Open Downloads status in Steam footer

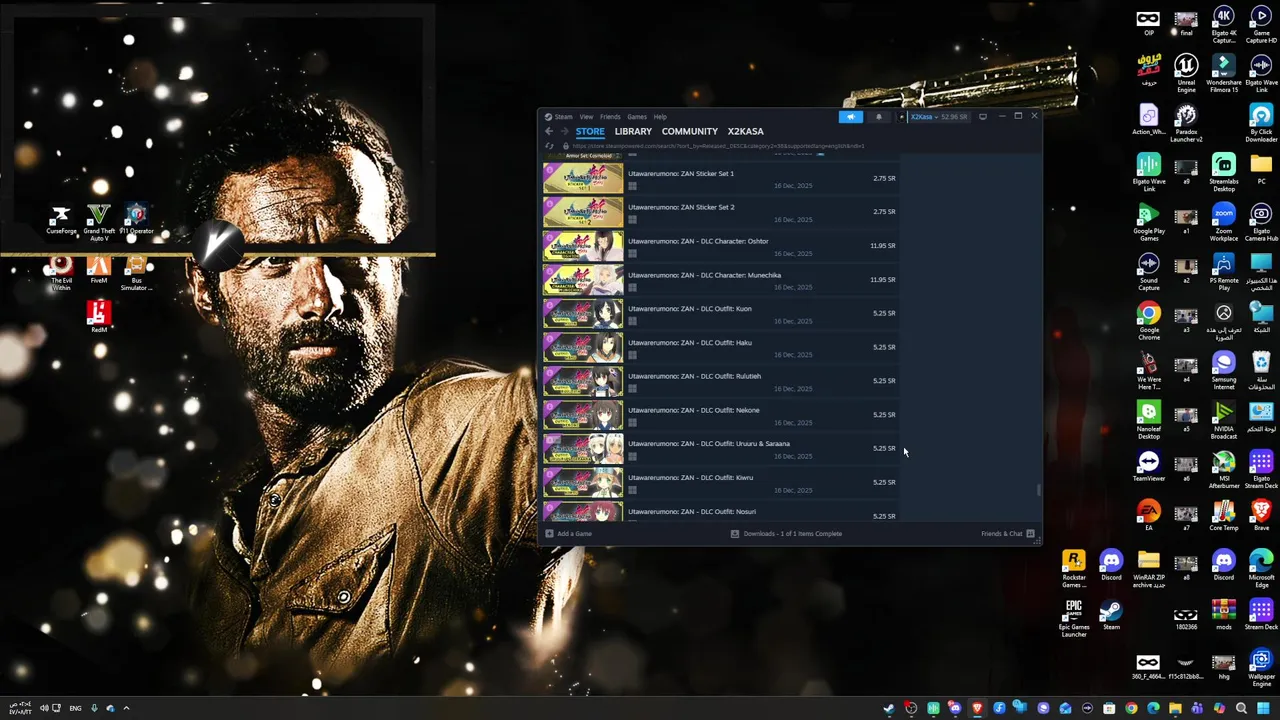coord(786,534)
